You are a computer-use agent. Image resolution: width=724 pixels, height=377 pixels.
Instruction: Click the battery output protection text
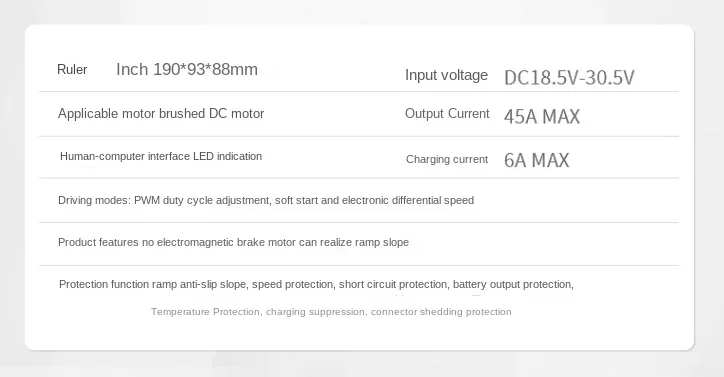513,284
